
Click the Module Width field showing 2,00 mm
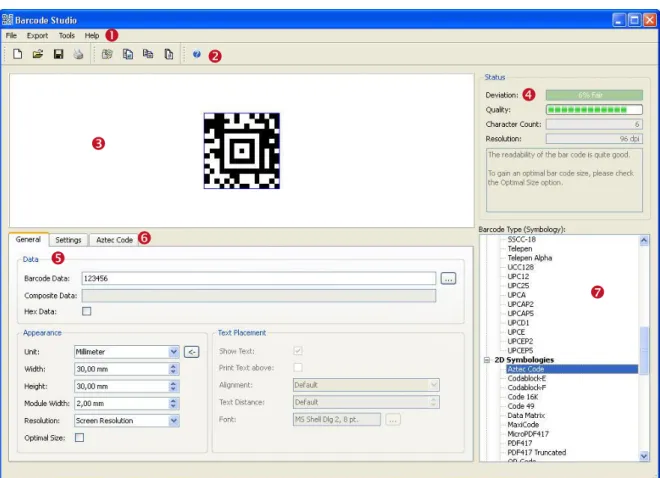122,403
